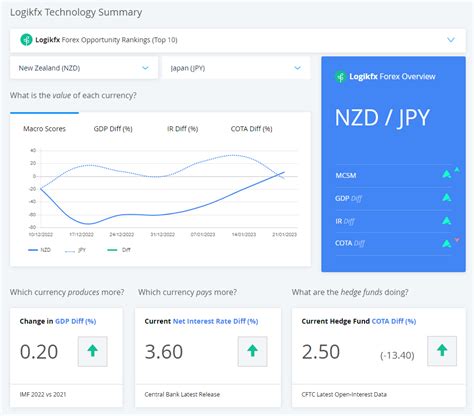This screenshot has width=474, height=416.
Task: Click the GDP Diff green up-triangle indicator
Action: tap(446, 198)
